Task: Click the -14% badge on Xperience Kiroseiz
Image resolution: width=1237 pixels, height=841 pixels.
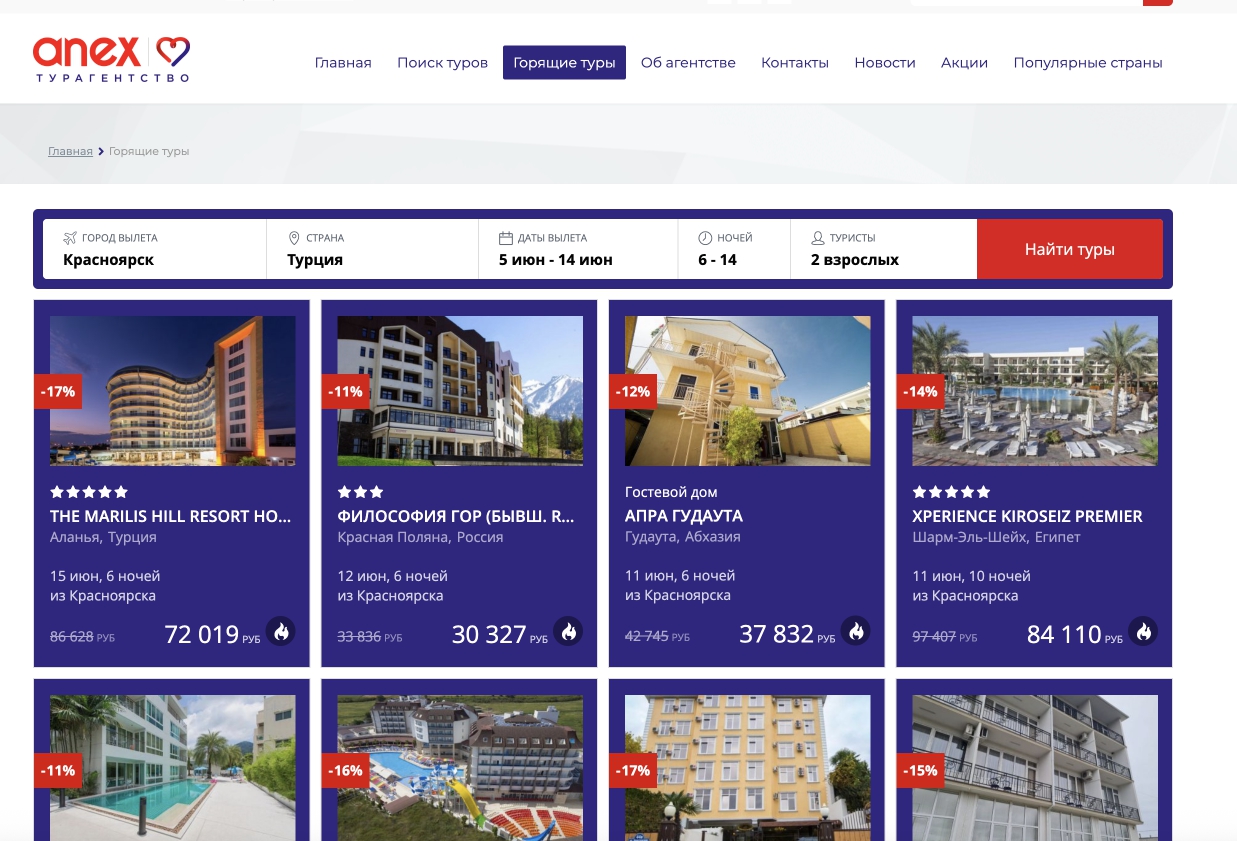Action: click(920, 392)
